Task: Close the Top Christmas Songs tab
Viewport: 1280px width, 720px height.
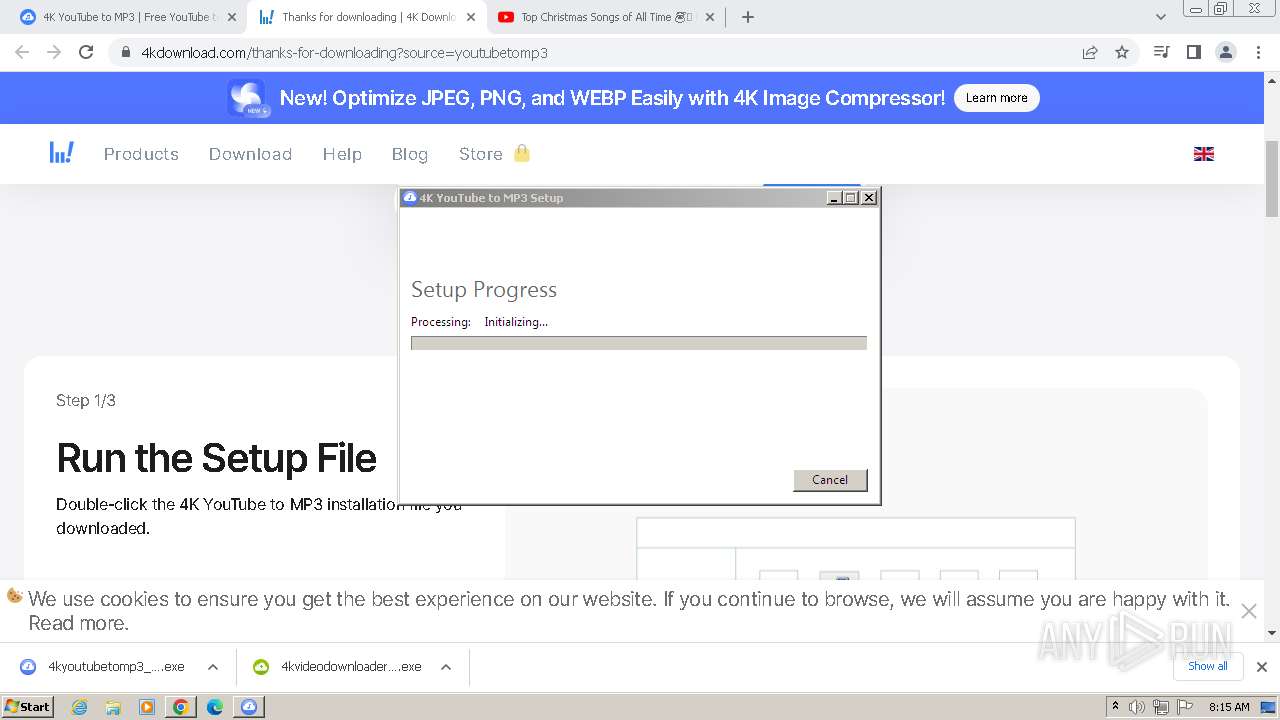Action: pyautogui.click(x=710, y=17)
